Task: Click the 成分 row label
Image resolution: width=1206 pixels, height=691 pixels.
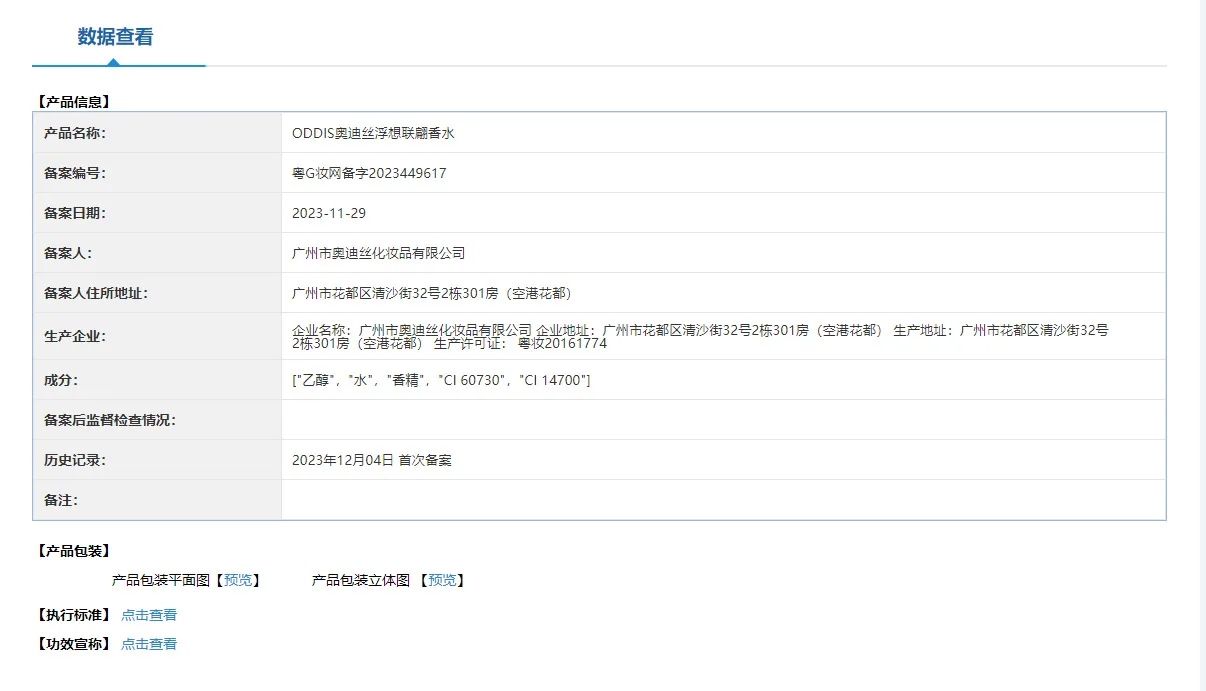Action: coord(61,380)
